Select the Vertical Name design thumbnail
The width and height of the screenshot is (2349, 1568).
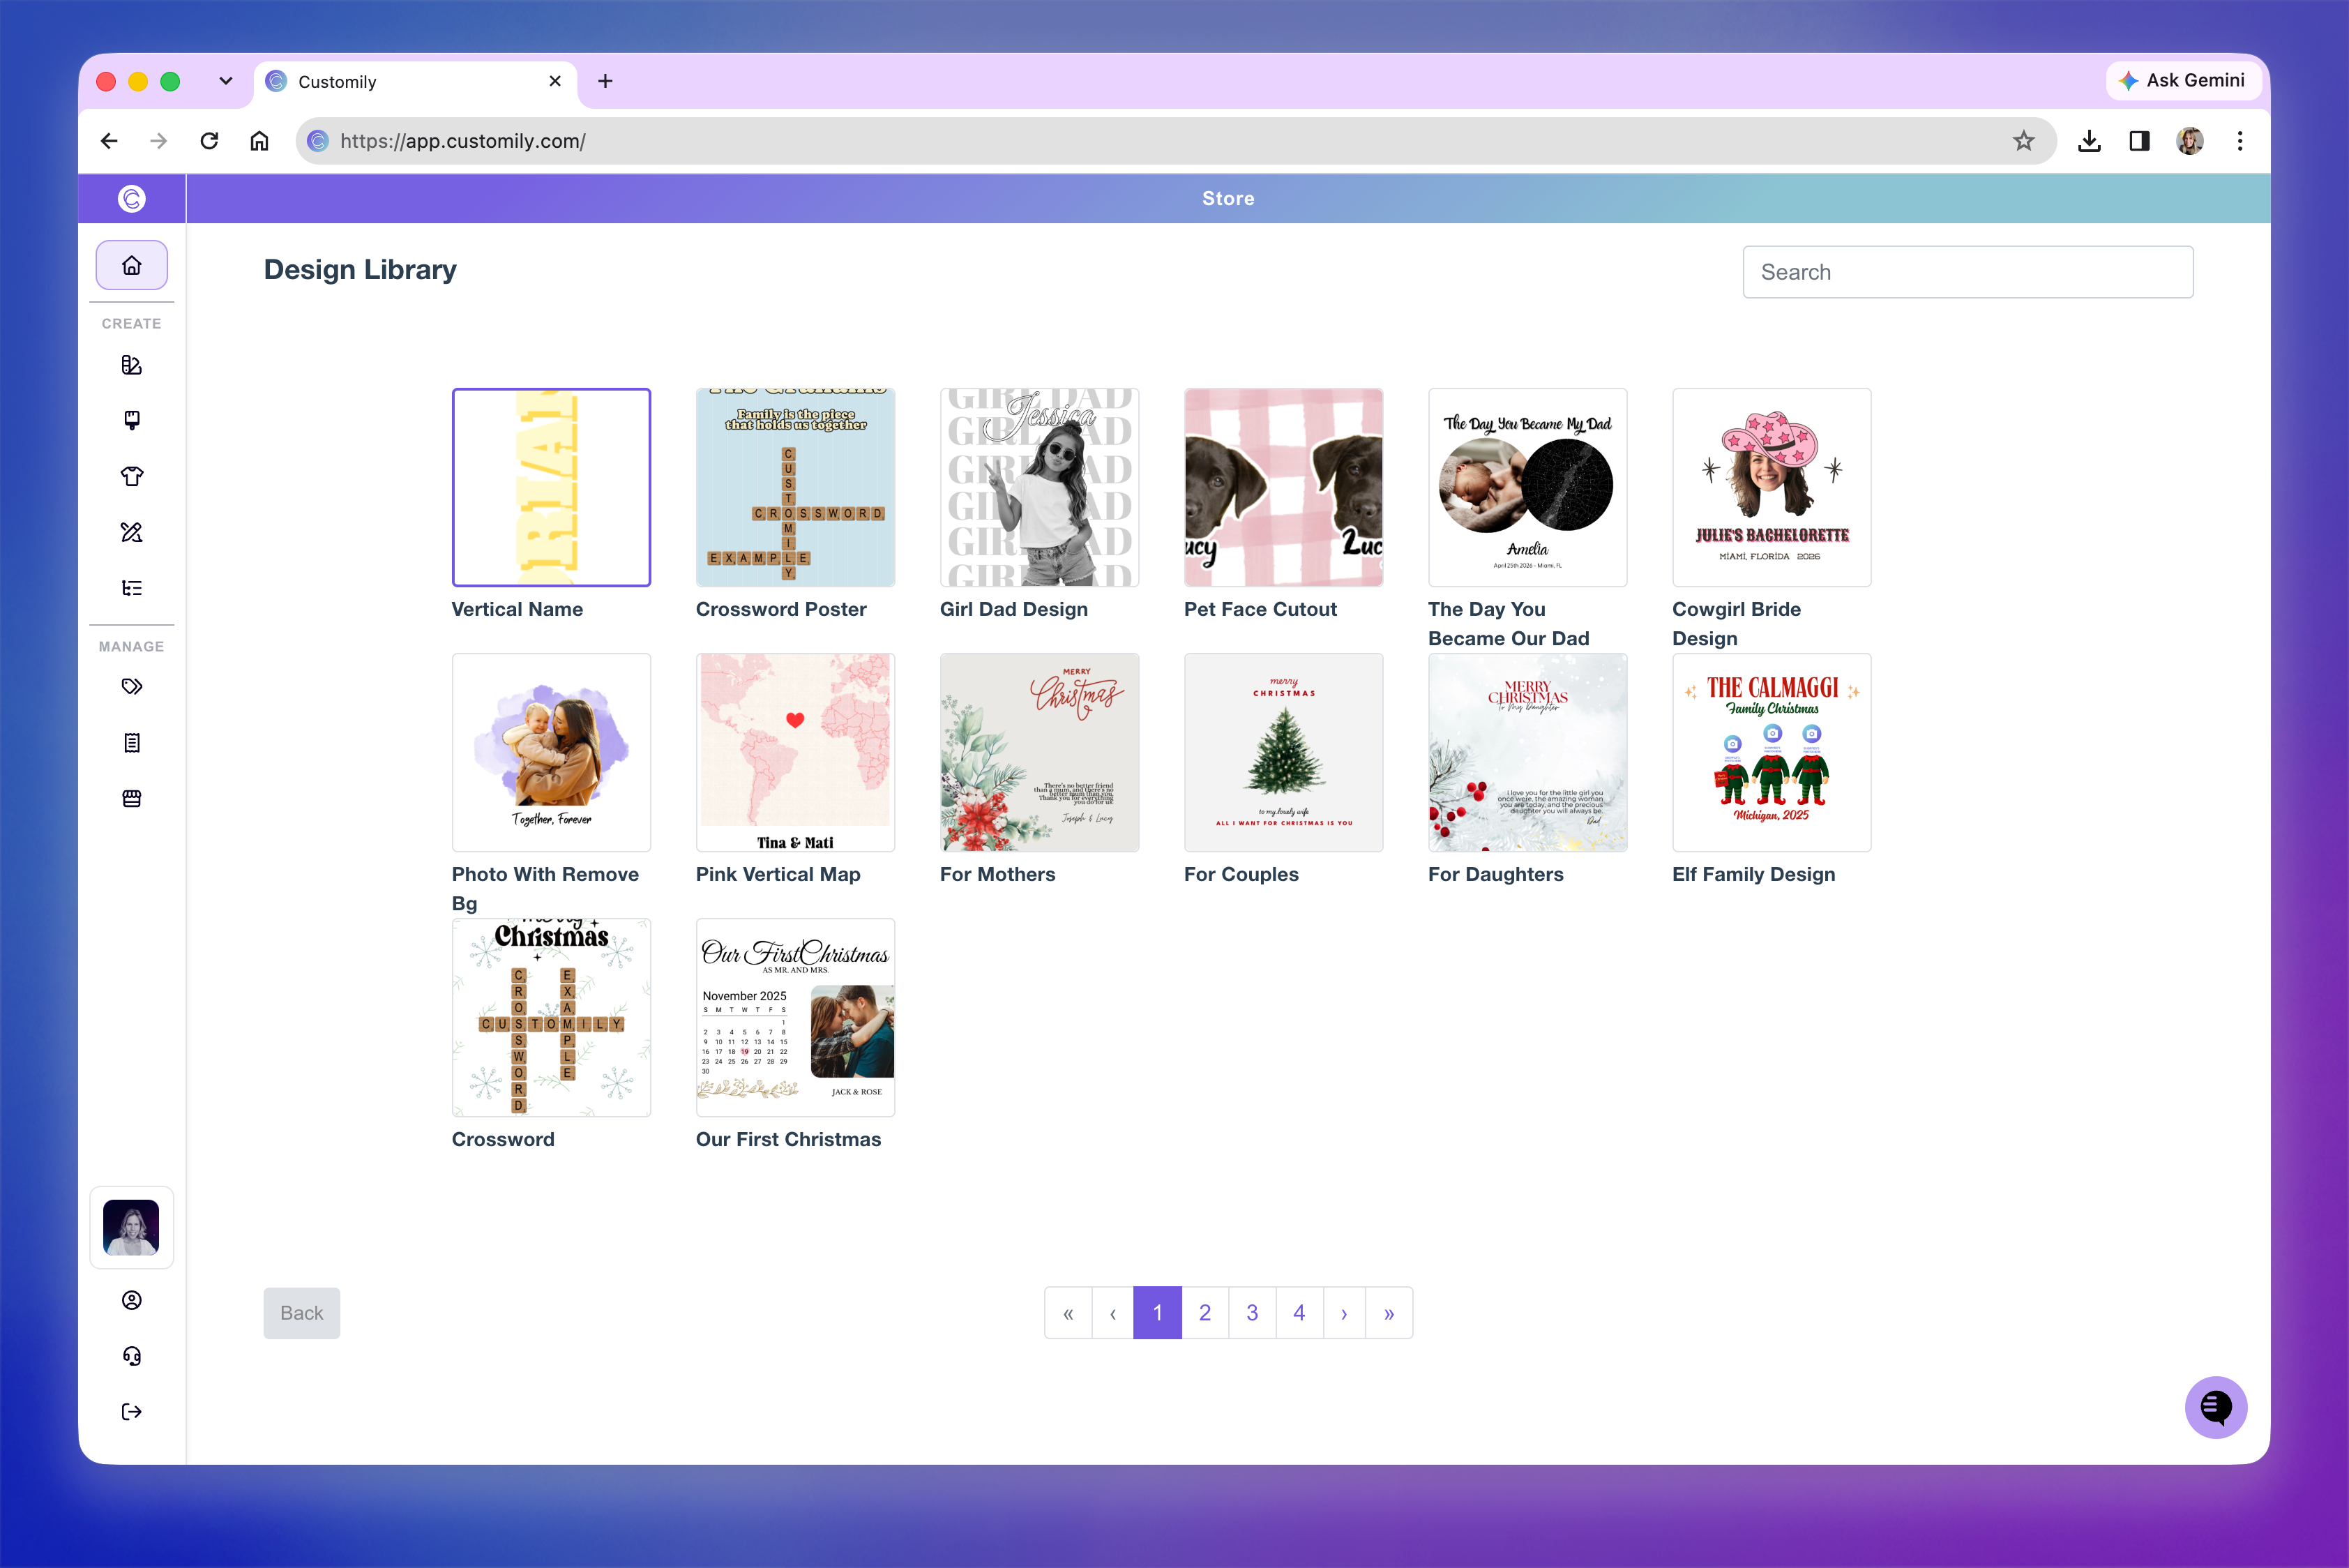pyautogui.click(x=551, y=487)
